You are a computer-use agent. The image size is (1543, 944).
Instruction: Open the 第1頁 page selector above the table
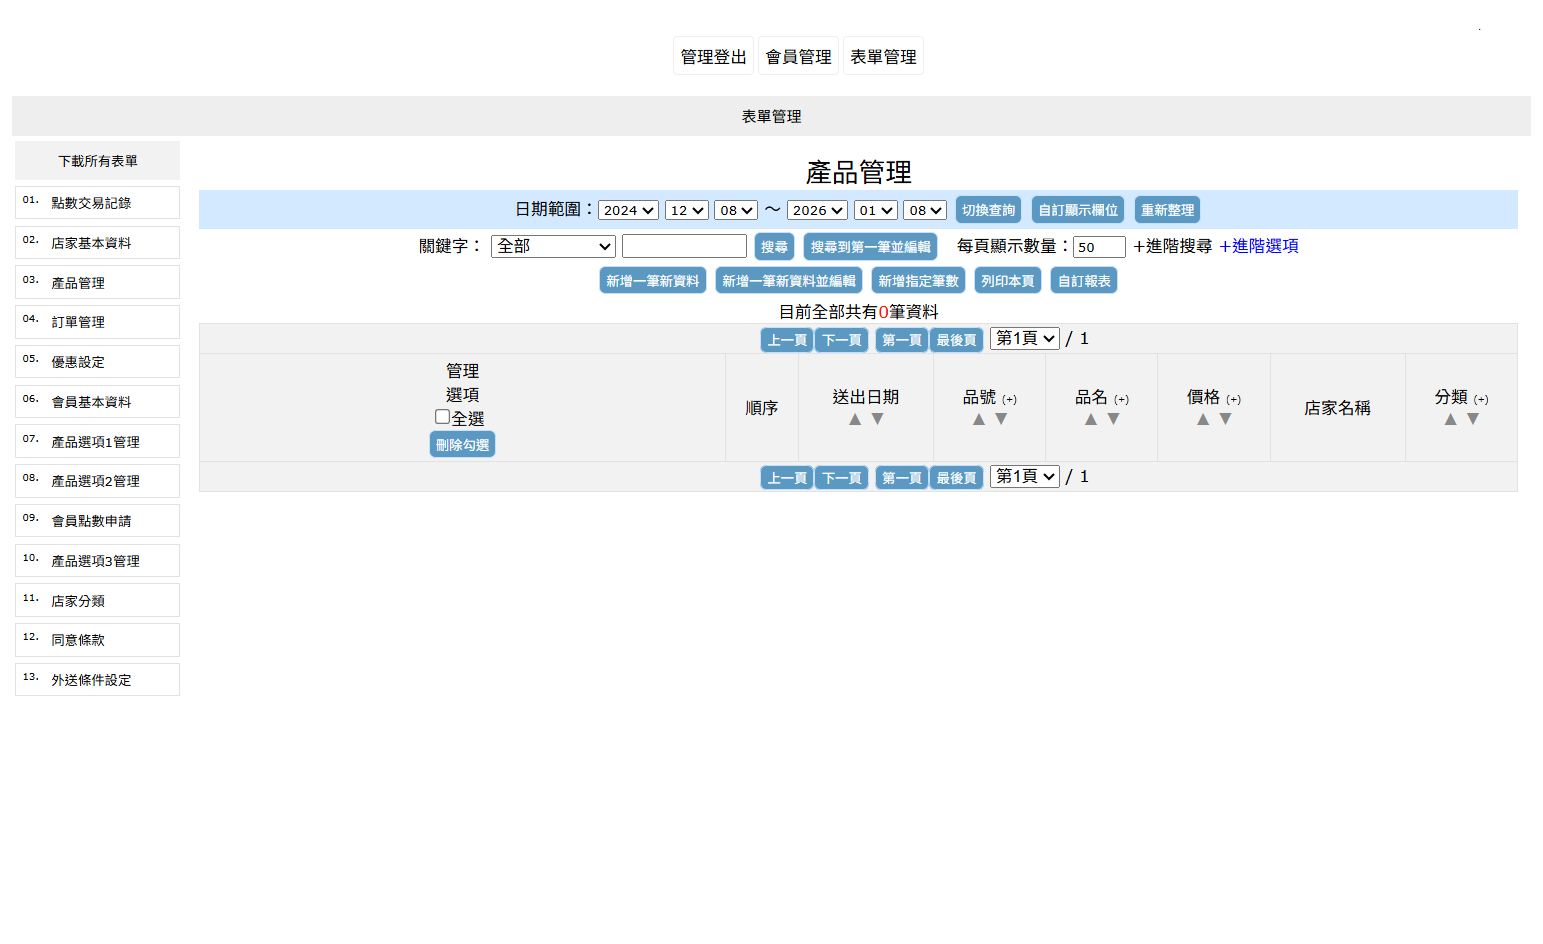(1024, 339)
